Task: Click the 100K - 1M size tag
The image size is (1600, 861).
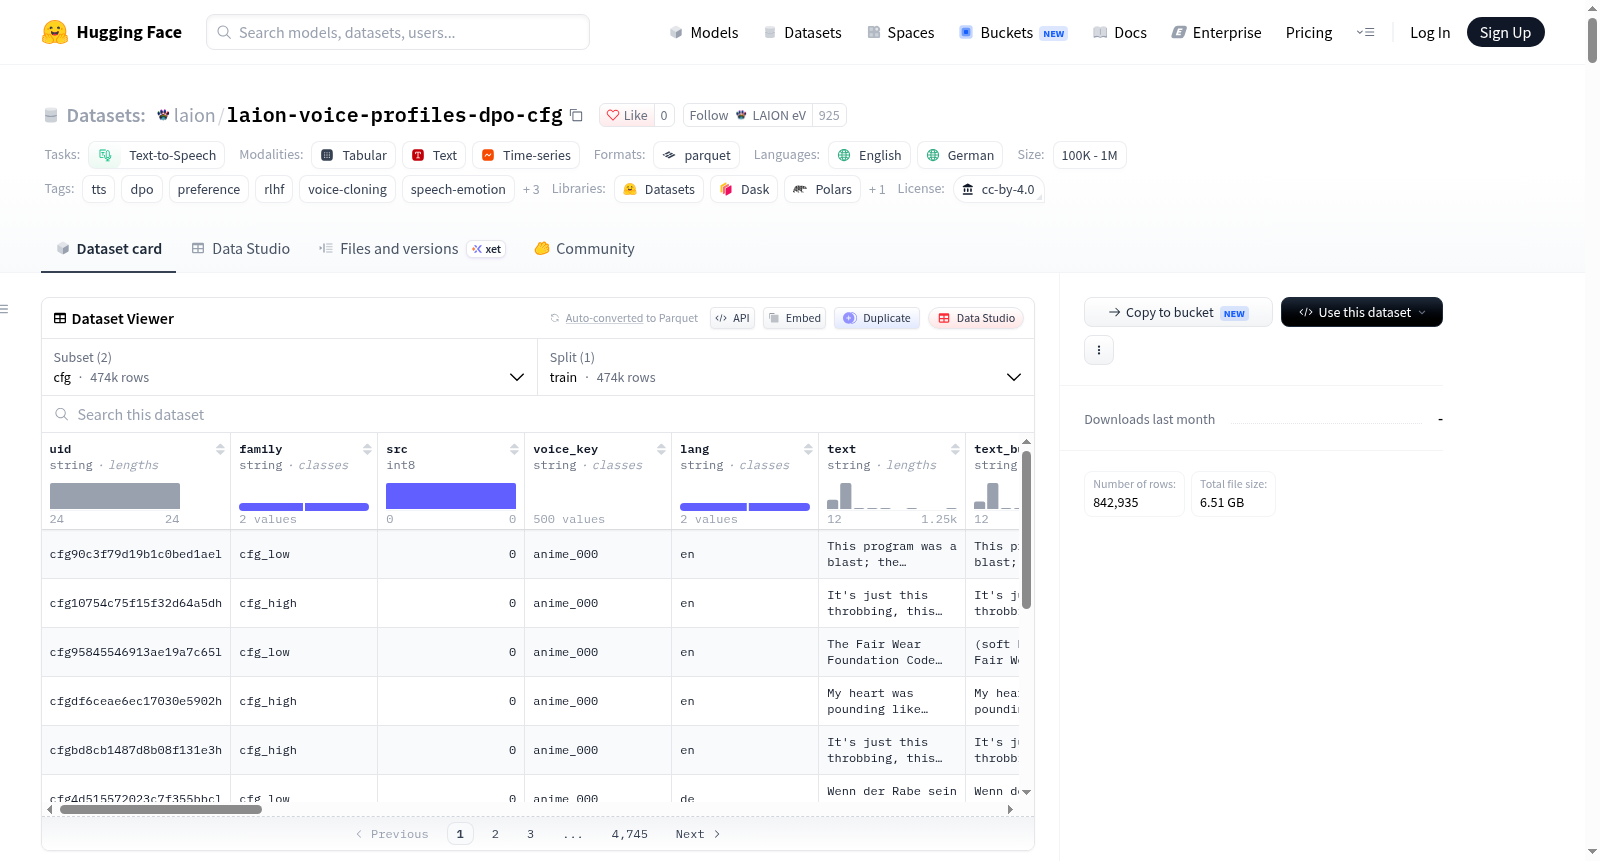Action: click(x=1089, y=155)
